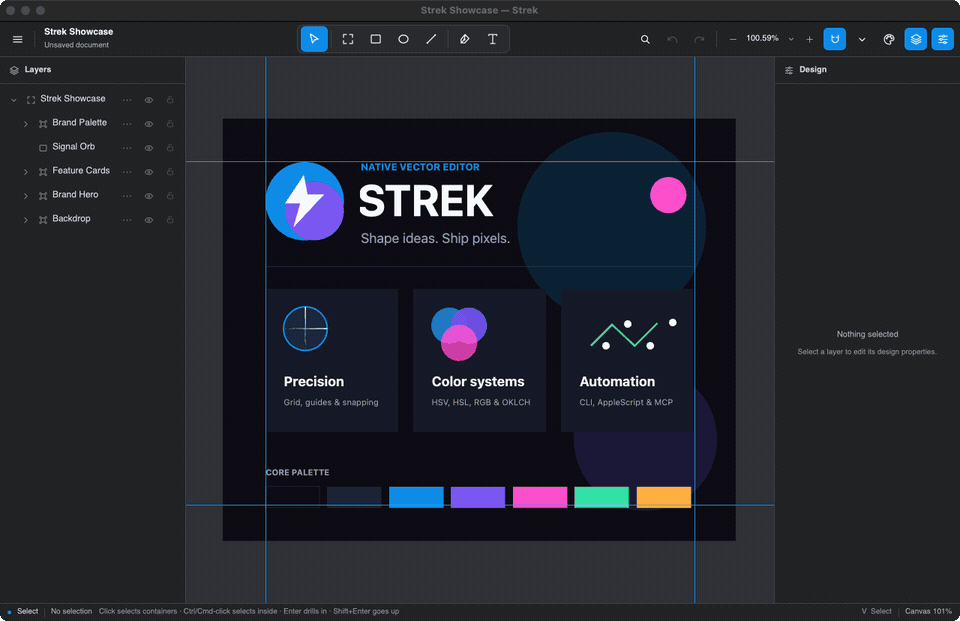Zoom out with the minus button

click(733, 39)
